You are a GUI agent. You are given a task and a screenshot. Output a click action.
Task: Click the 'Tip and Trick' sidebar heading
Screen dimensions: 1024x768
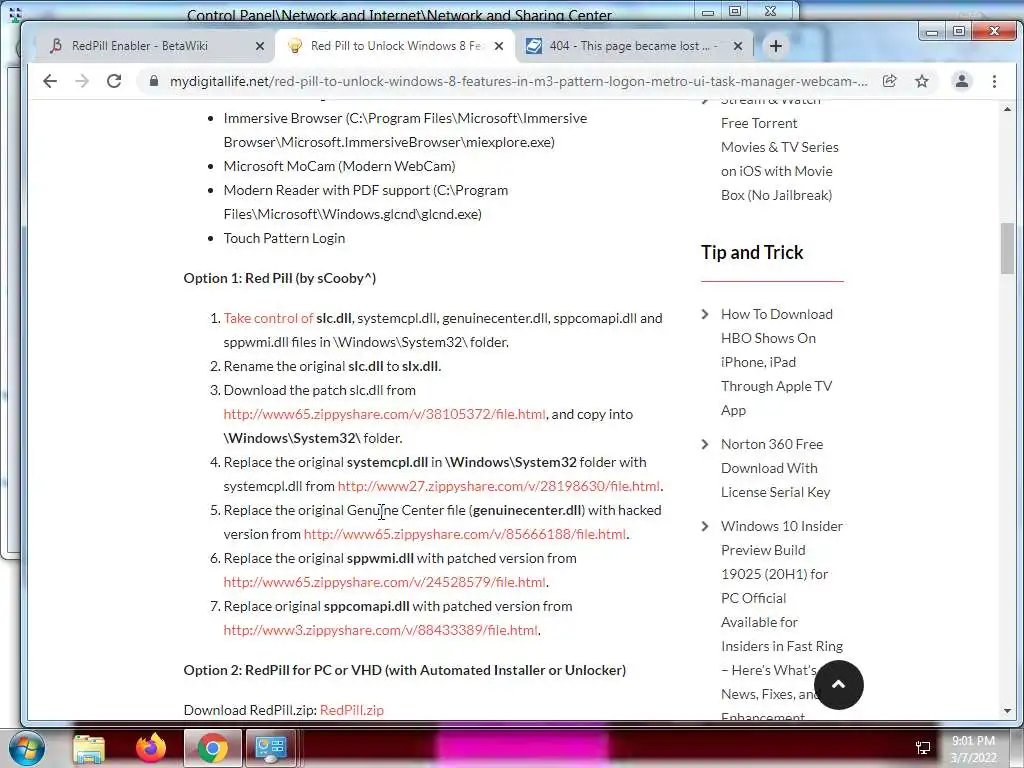[x=752, y=252]
